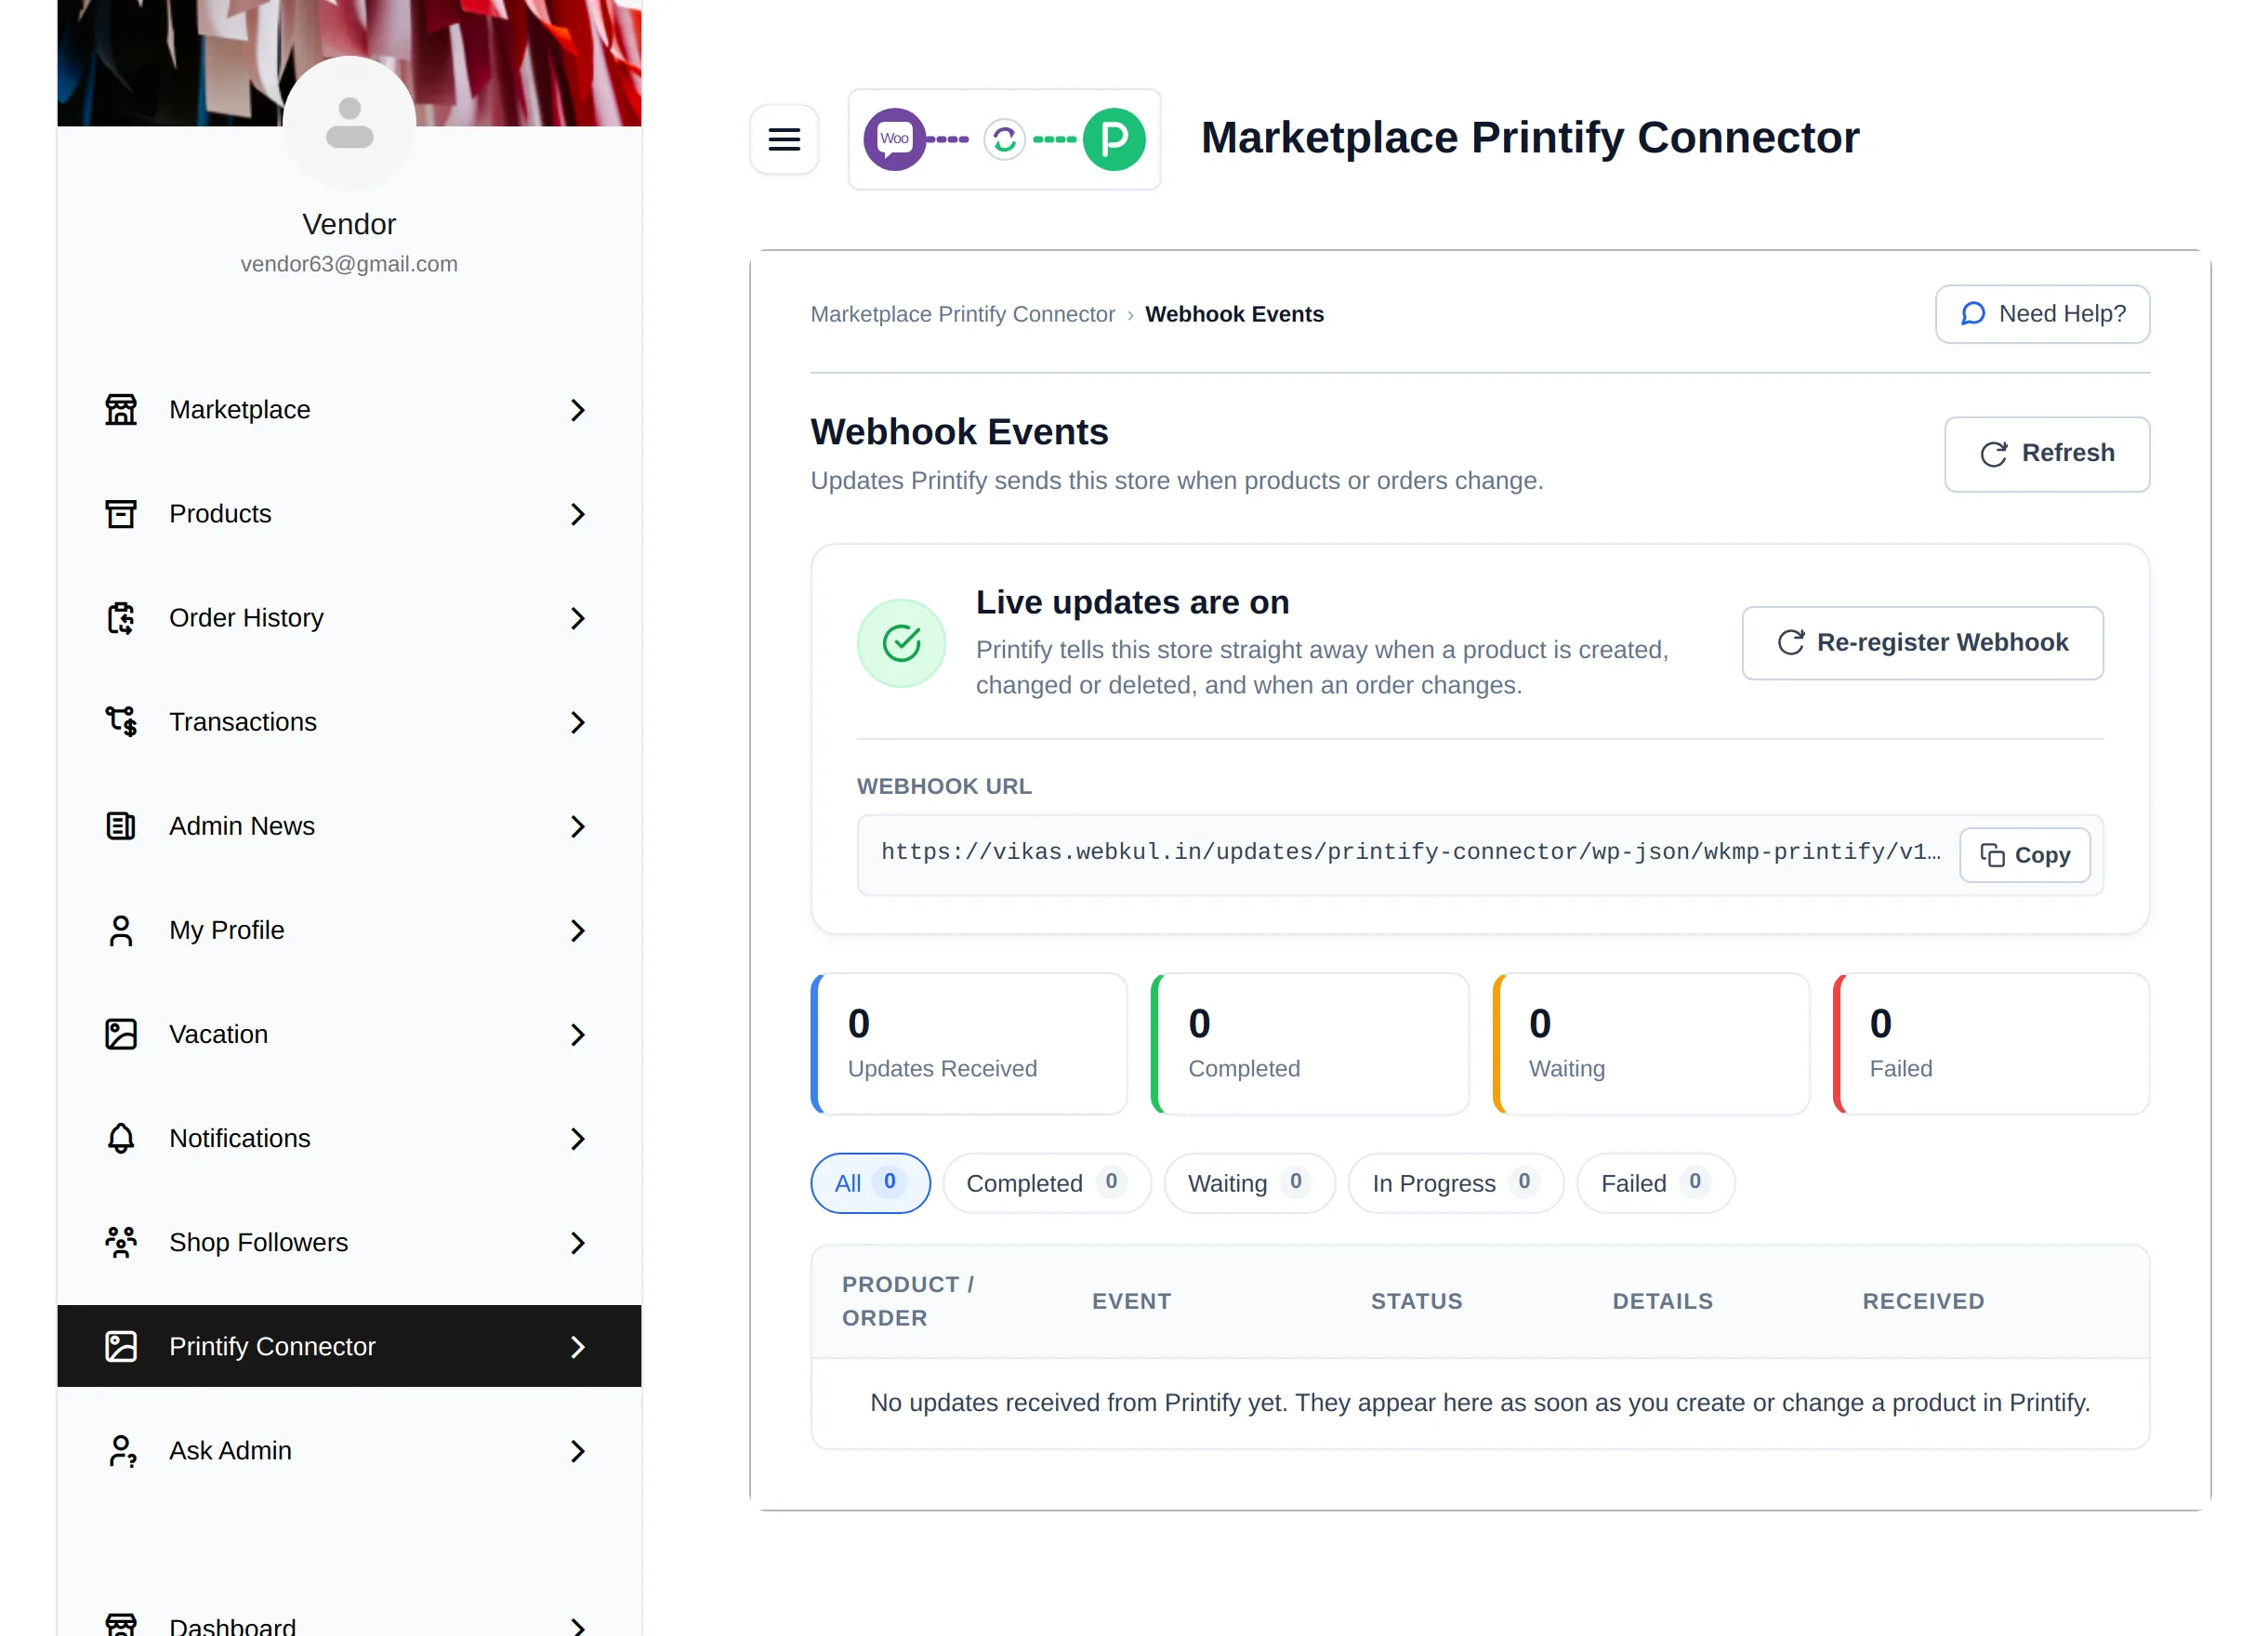The width and height of the screenshot is (2268, 1636).
Task: Click Re-register Webhook button
Action: coord(1922,643)
